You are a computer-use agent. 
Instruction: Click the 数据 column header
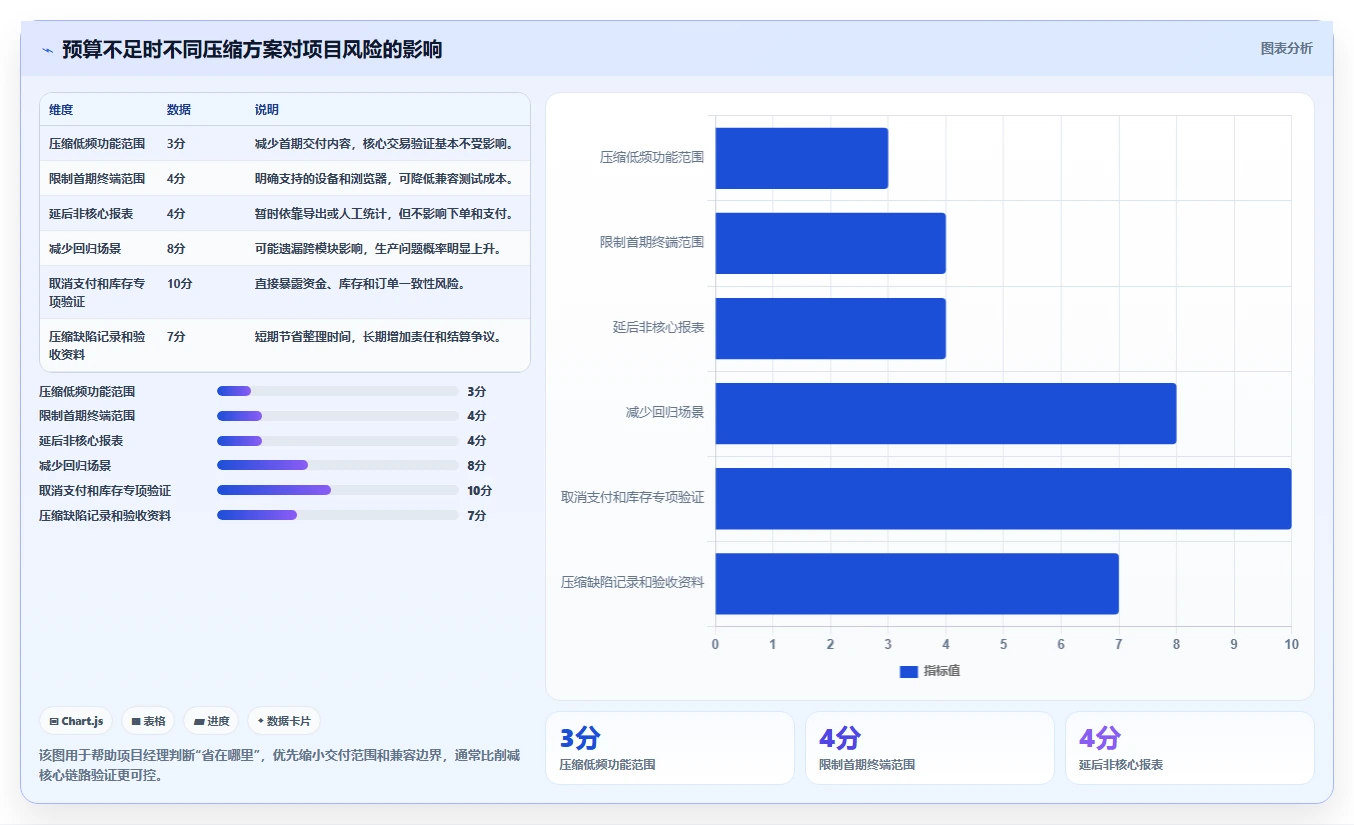pos(179,110)
